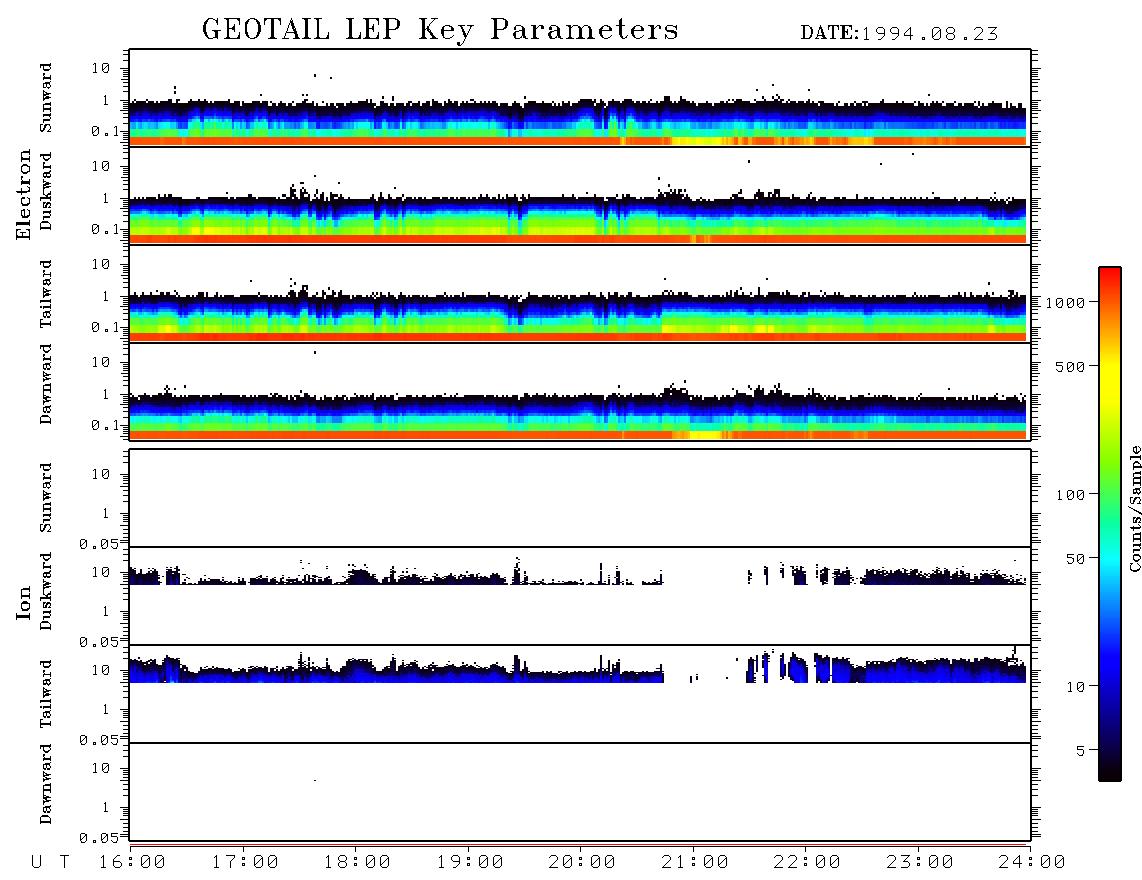Click the '21:00' time tick label

[x=695, y=862]
